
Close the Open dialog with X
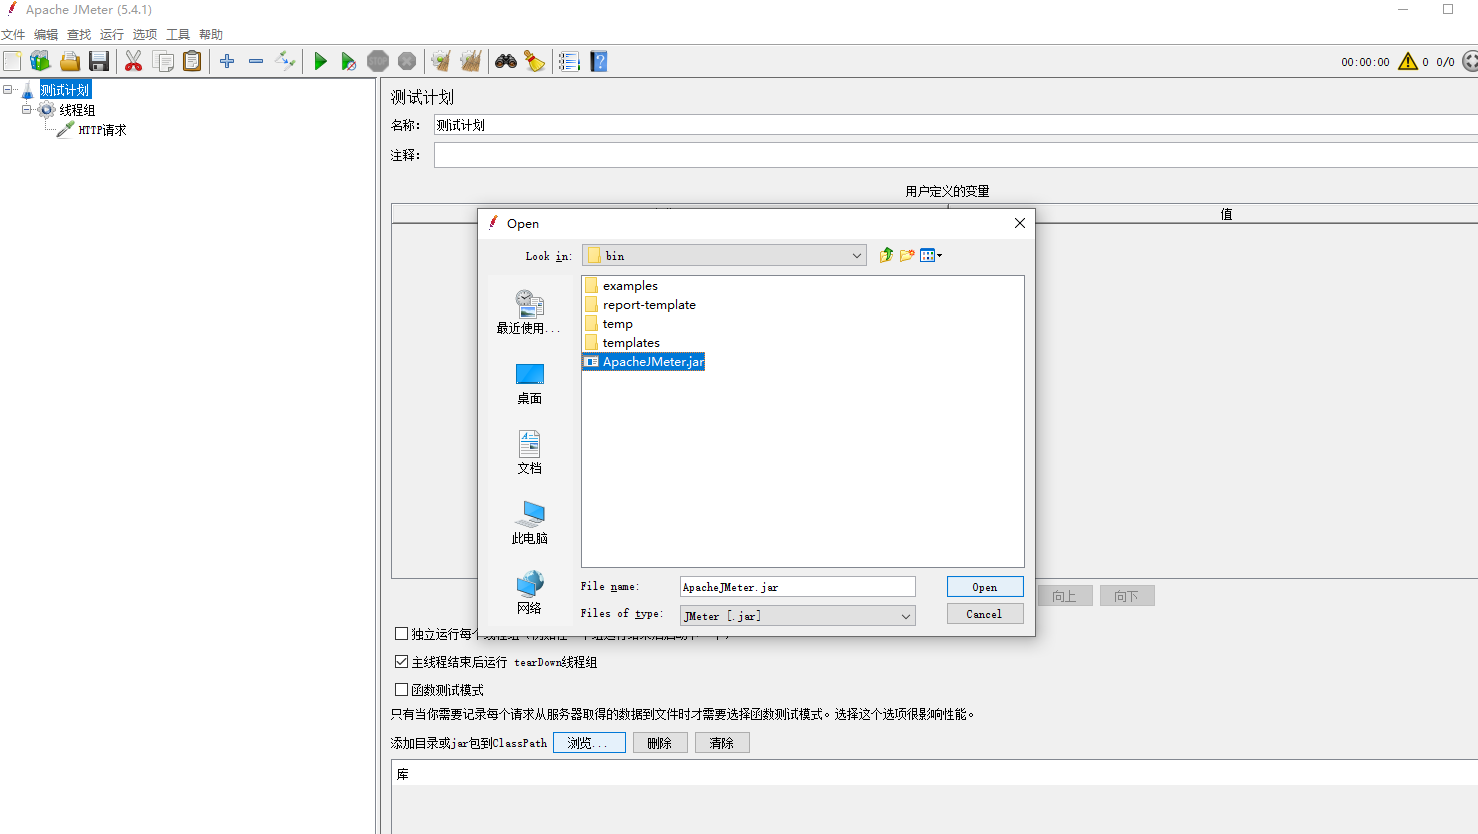[1020, 223]
